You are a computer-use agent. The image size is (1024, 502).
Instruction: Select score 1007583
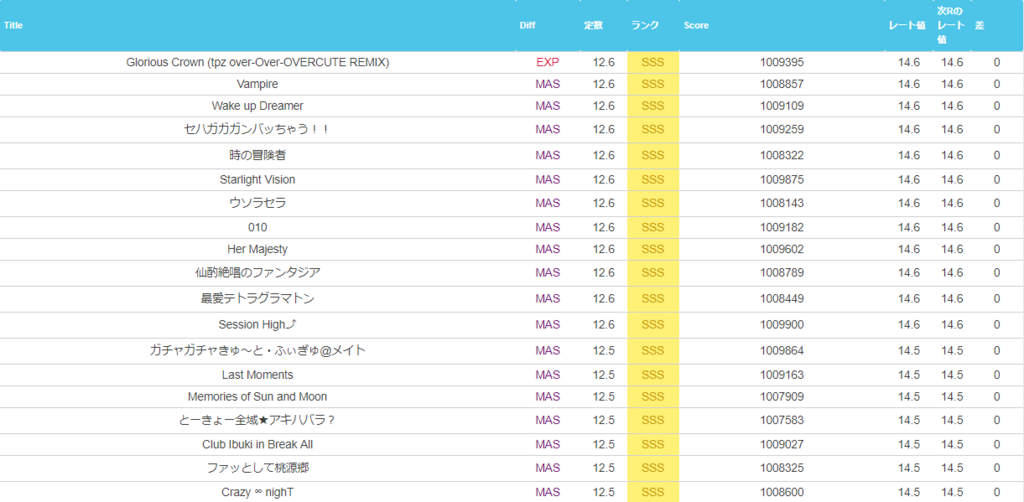tap(782, 420)
